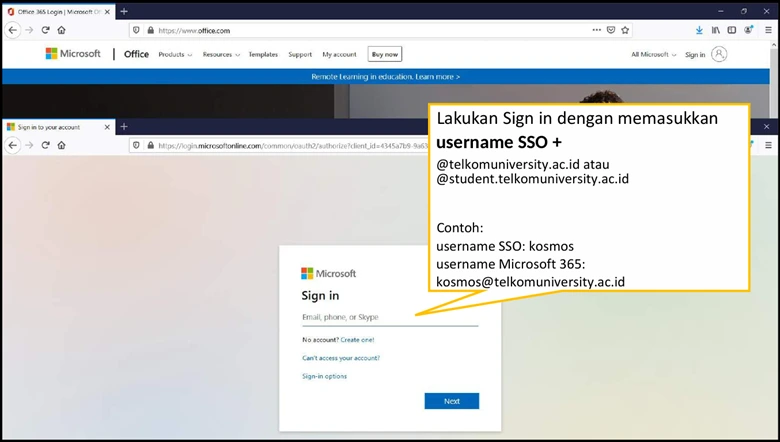Open hamburger menu in Office.com window
Image resolution: width=780 pixels, height=442 pixels.
tap(768, 30)
